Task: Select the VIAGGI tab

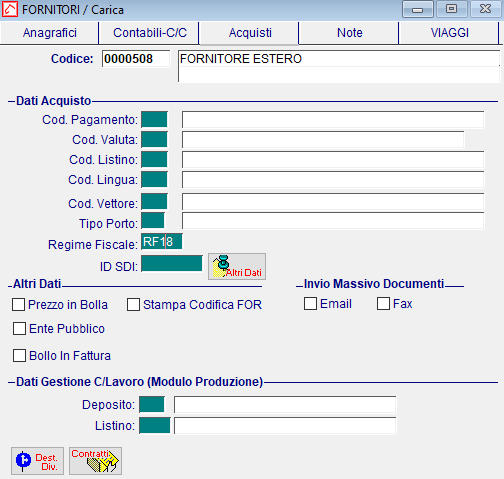Action: click(x=449, y=33)
